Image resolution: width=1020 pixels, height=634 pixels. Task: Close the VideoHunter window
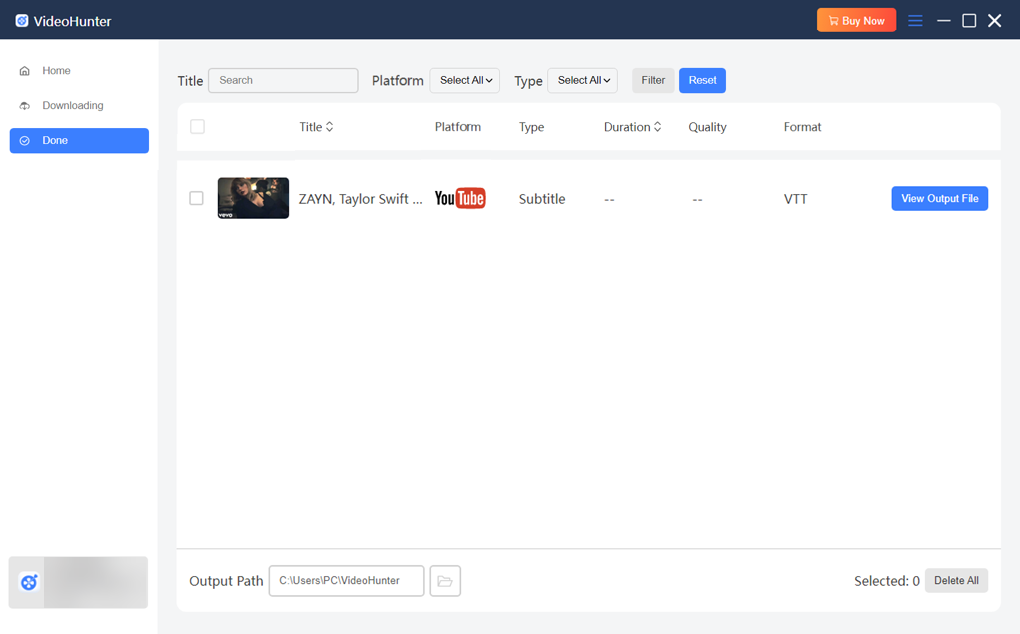(x=995, y=21)
